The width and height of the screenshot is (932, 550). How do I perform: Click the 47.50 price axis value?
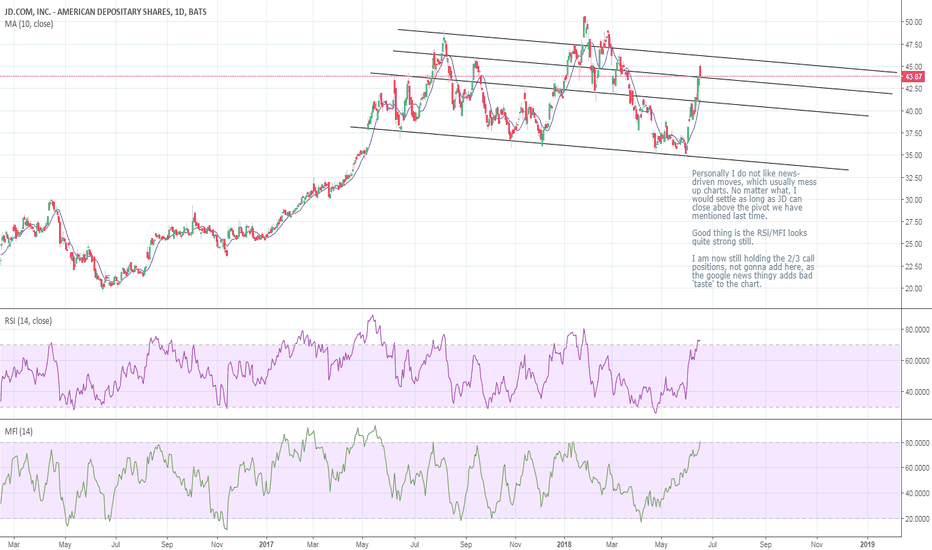point(914,45)
